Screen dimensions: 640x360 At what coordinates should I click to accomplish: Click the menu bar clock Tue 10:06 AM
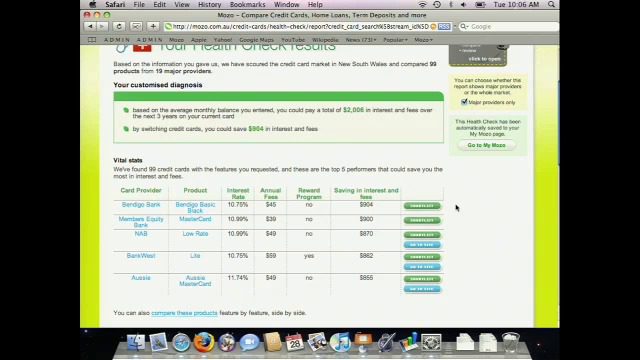(516, 4)
